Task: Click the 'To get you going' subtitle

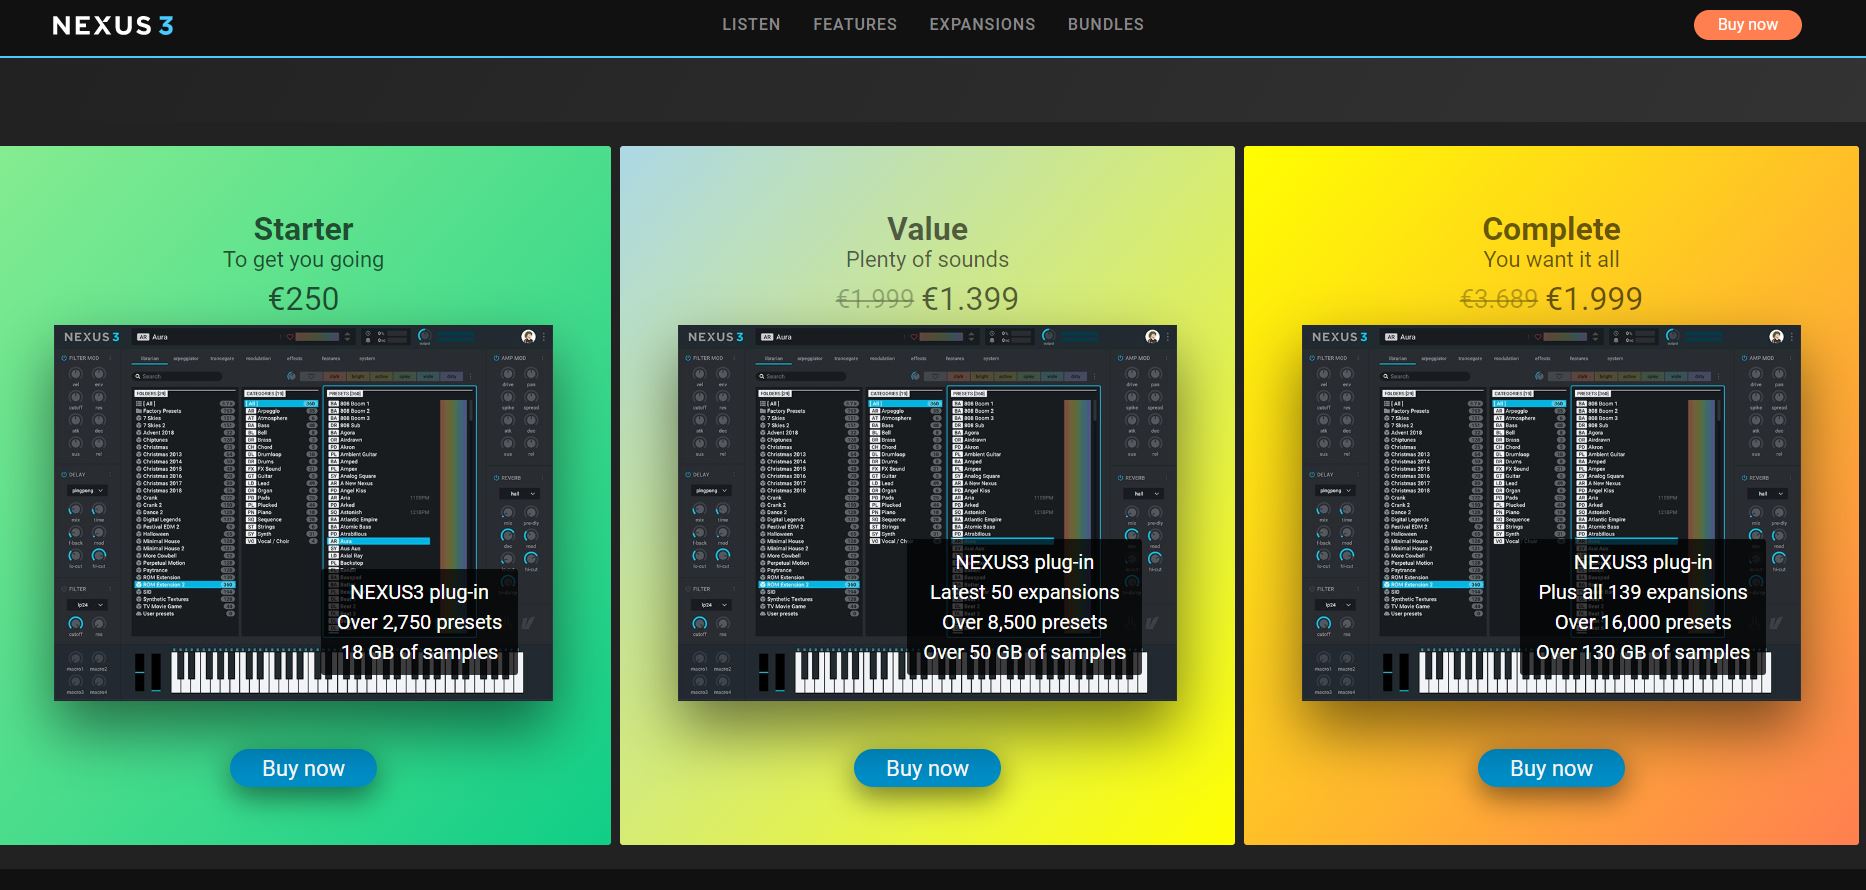Action: click(303, 260)
